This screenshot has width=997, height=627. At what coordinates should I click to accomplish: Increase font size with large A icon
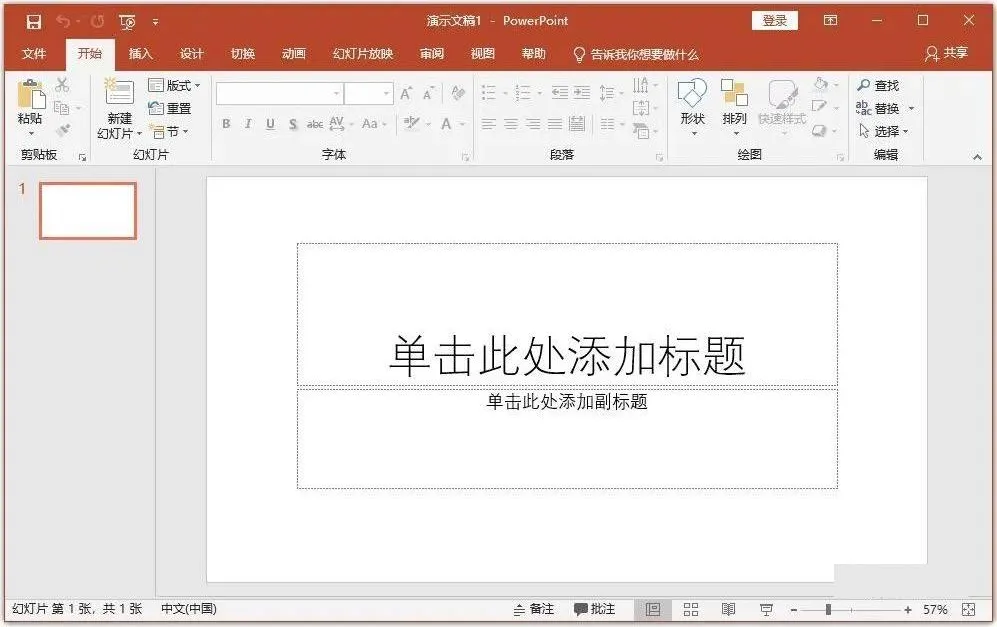tap(406, 93)
